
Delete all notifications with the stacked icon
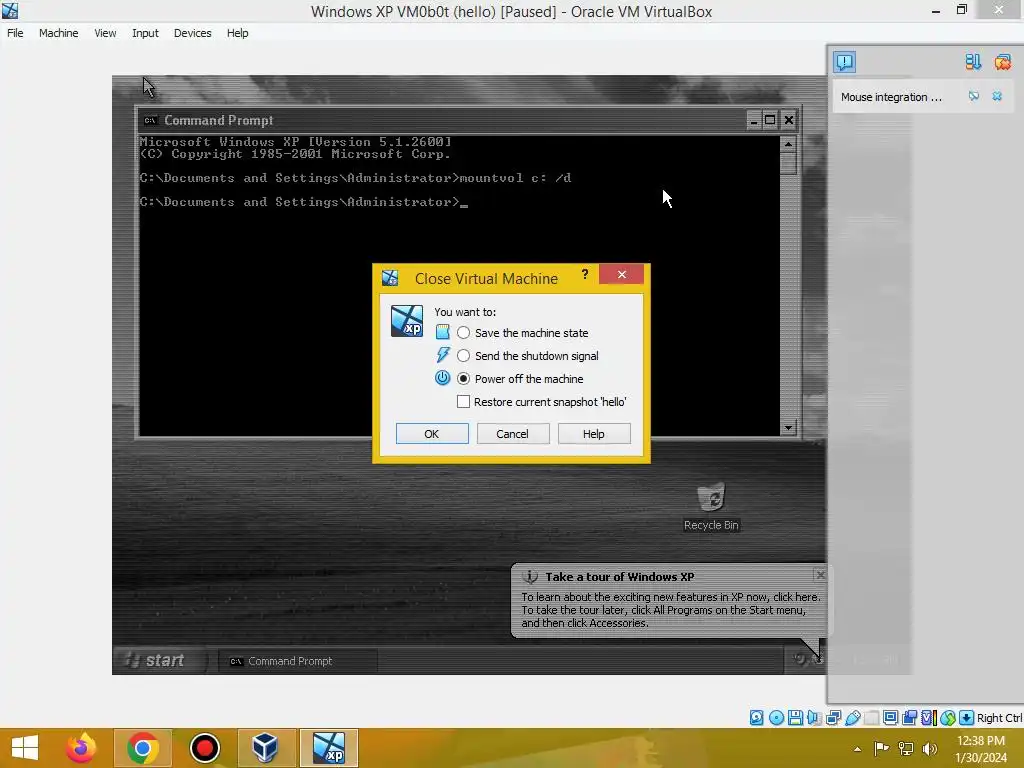[1002, 62]
